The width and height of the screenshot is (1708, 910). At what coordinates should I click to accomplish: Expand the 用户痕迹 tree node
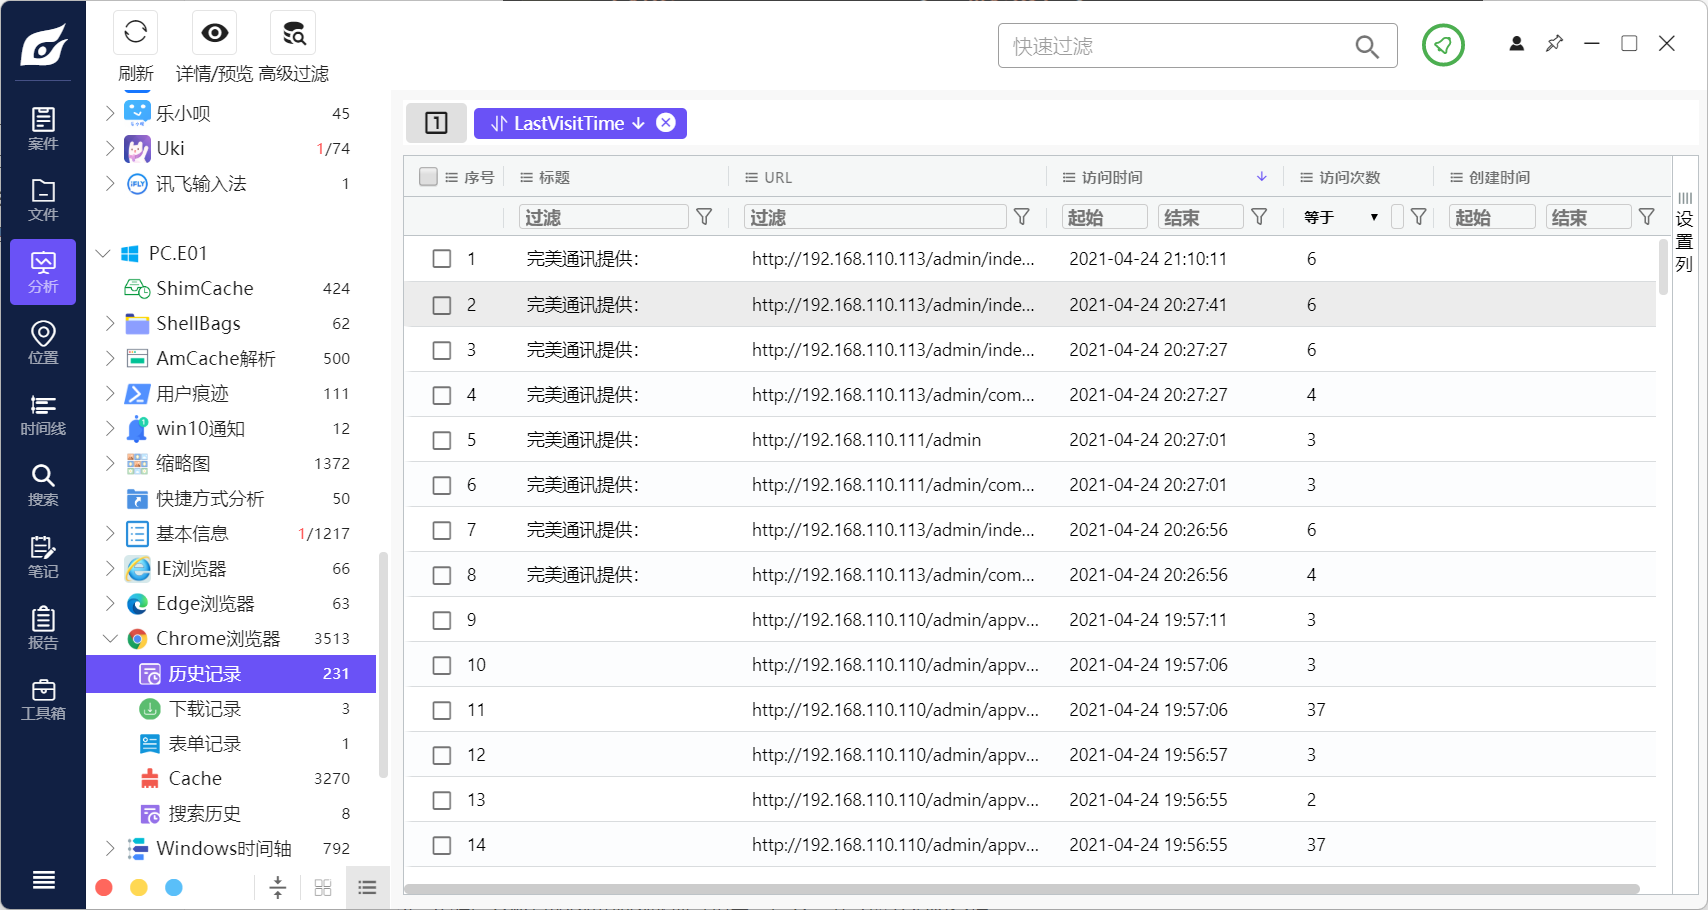(110, 393)
